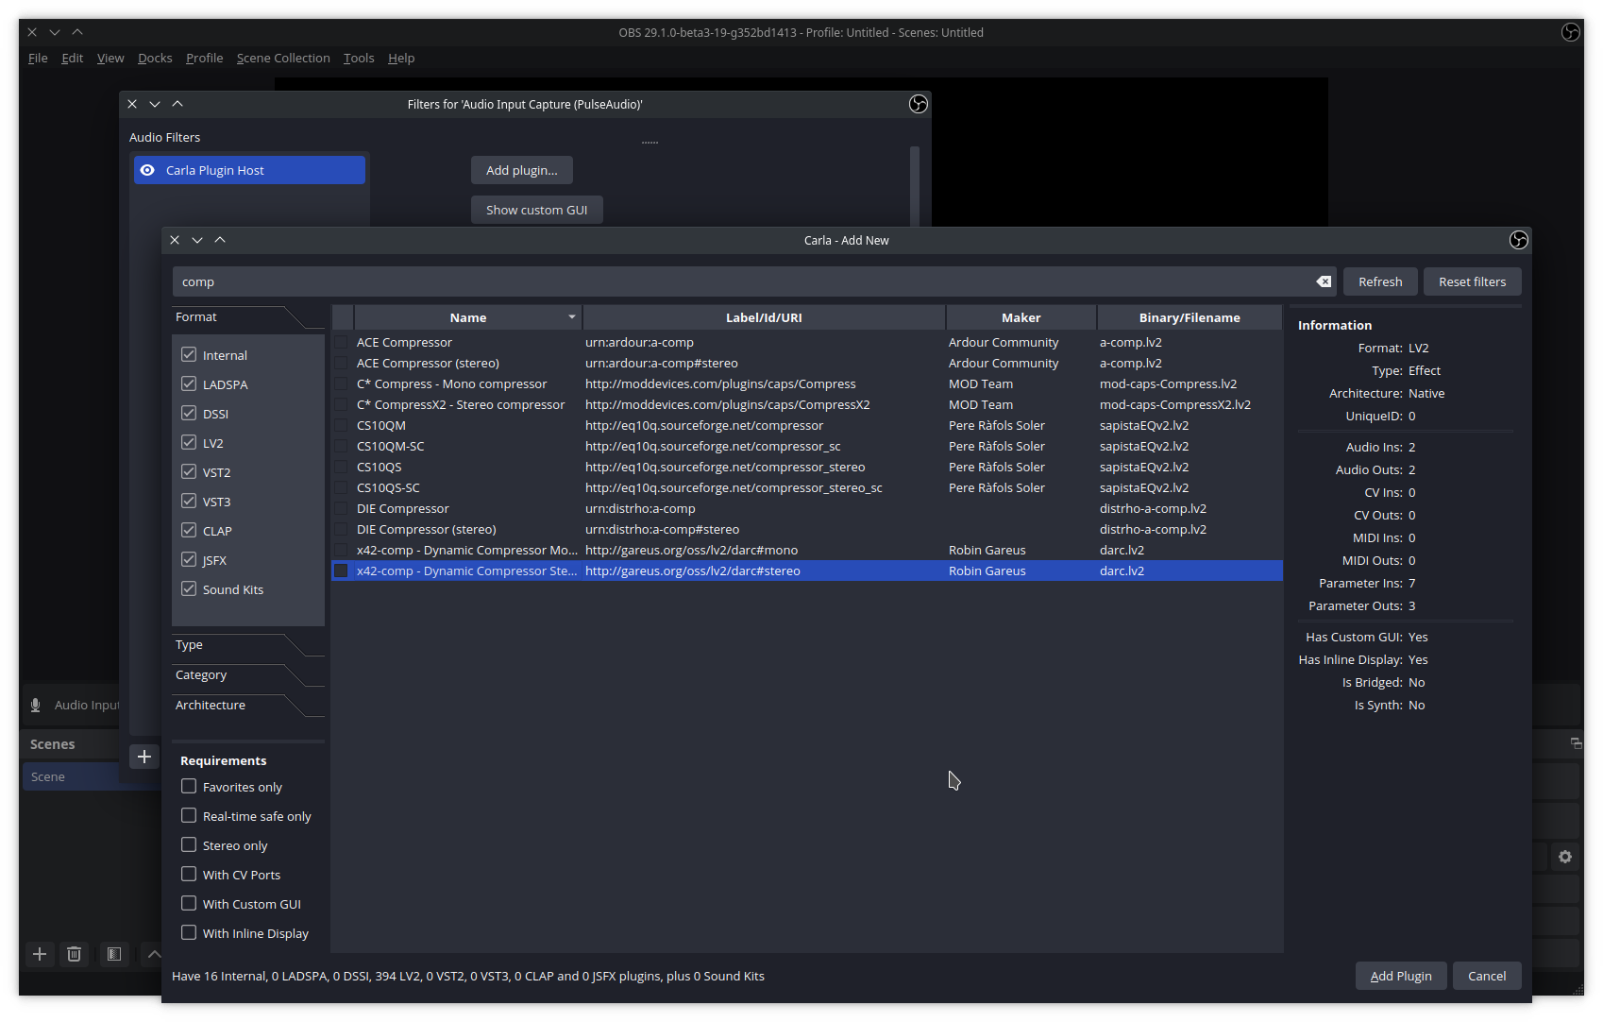Image resolution: width=1603 pixels, height=1022 pixels.
Task: Uncheck the CLAP format checkbox
Action: (188, 530)
